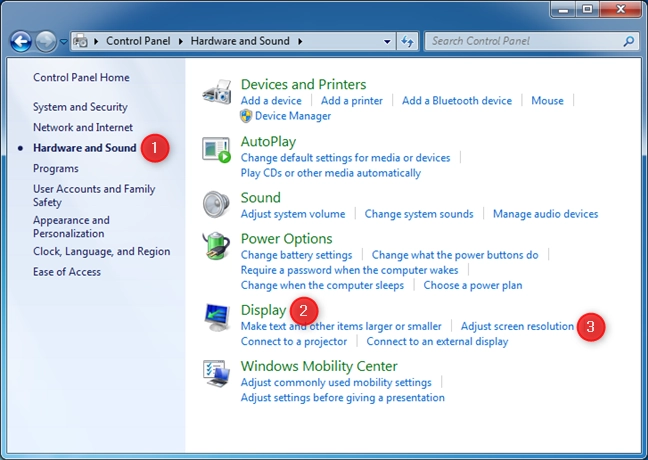This screenshot has height=460, width=648.
Task: Open Devices and Printers heading
Action: click(x=303, y=84)
